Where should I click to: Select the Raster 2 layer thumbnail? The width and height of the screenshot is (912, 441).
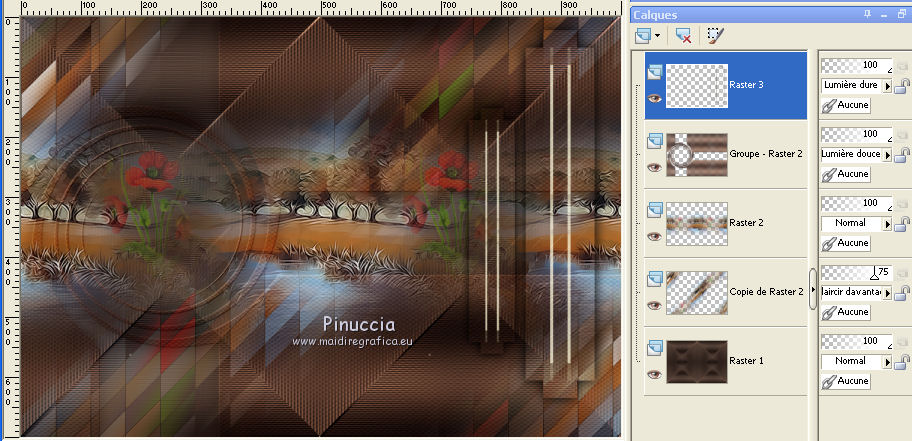coord(697,223)
